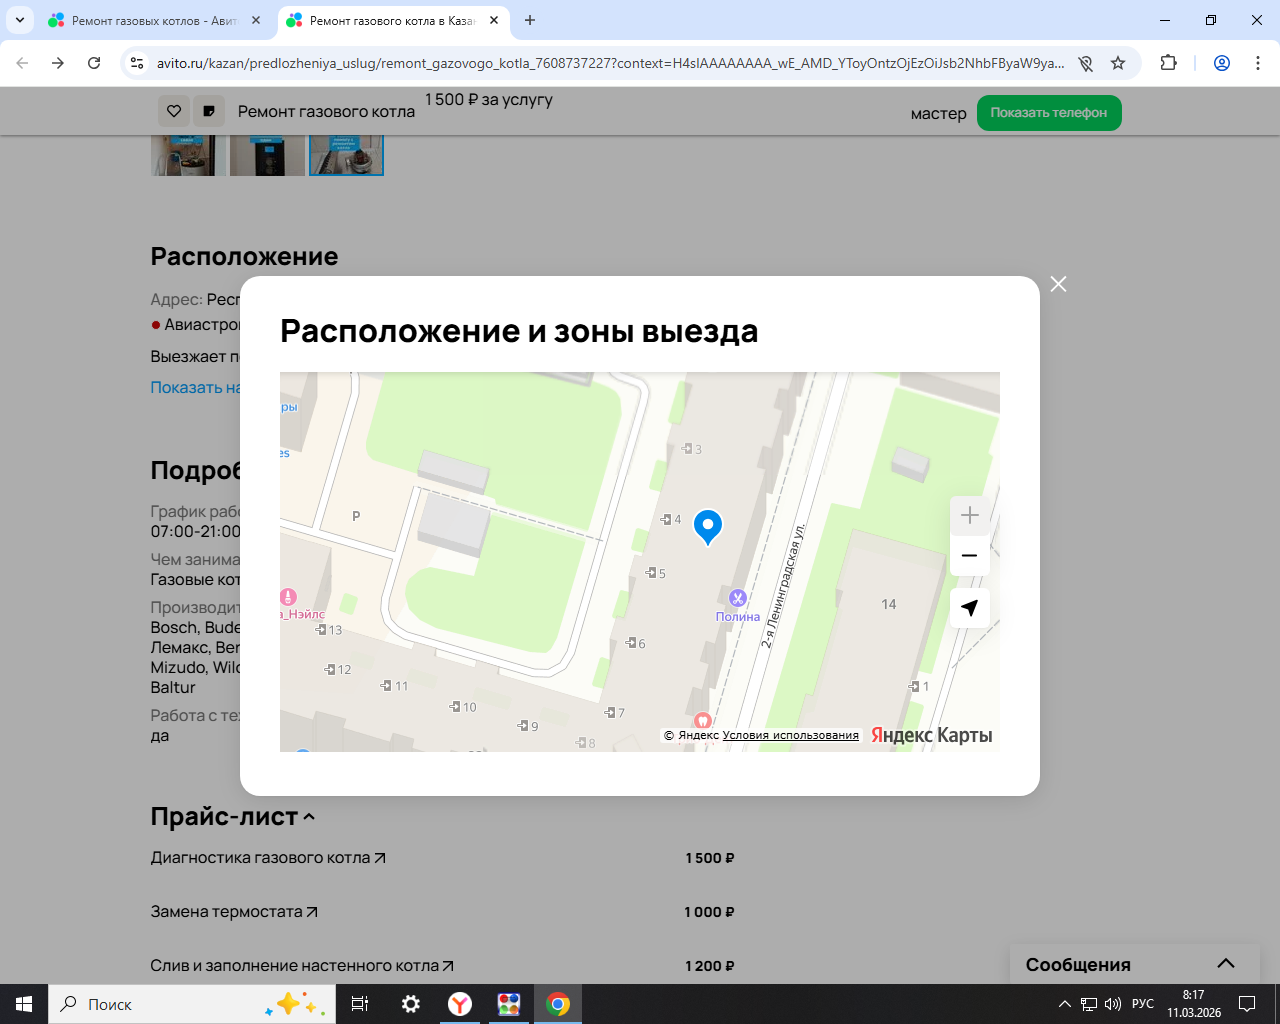Viewport: 1280px width, 1024px height.
Task: Add listing to favorites with heart icon
Action: (x=174, y=111)
